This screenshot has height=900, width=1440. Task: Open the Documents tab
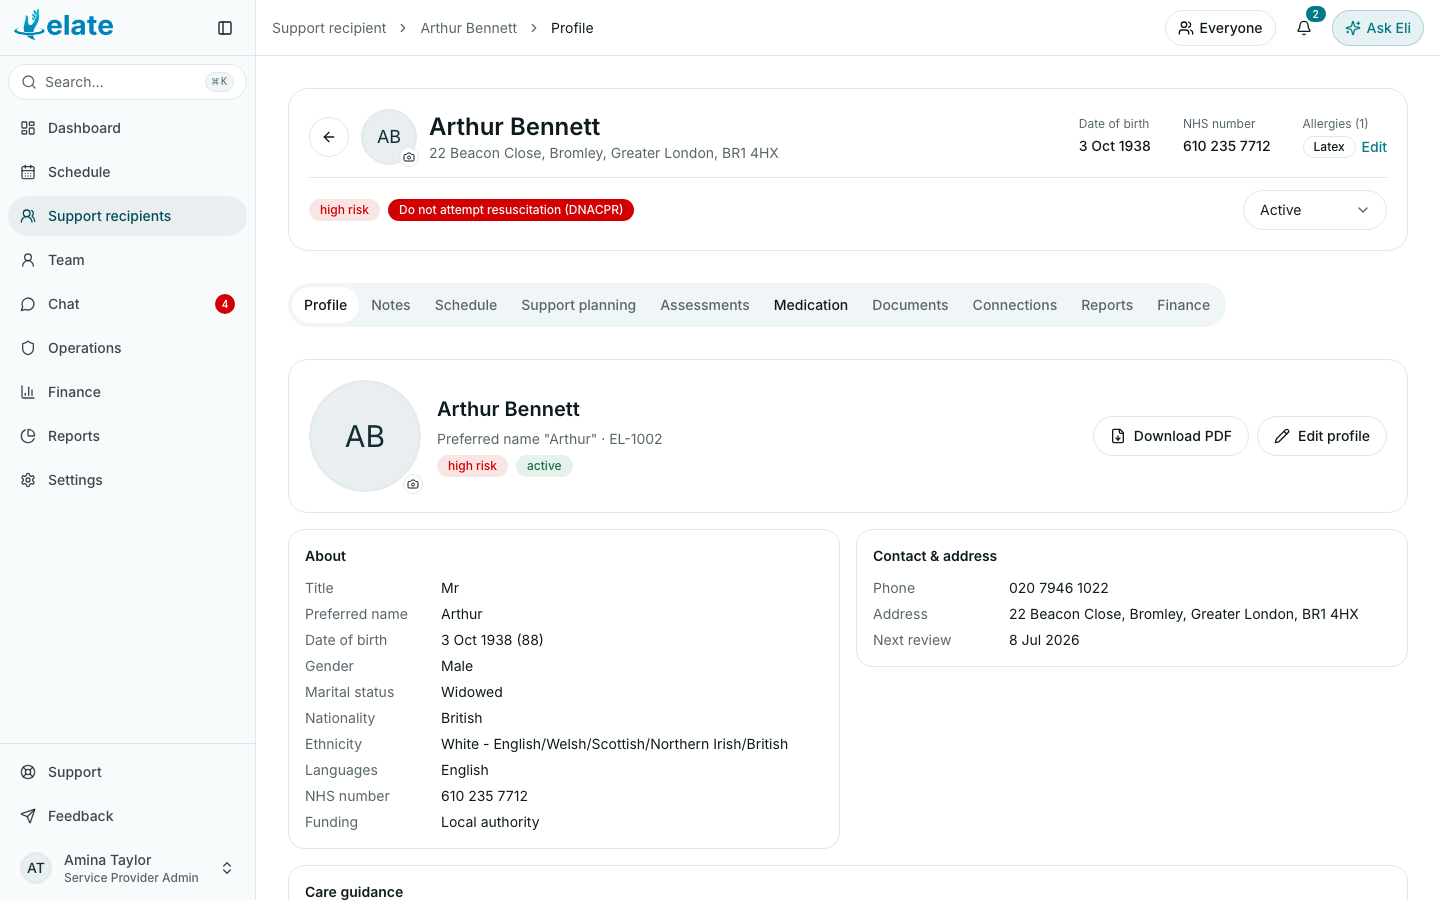[910, 305]
